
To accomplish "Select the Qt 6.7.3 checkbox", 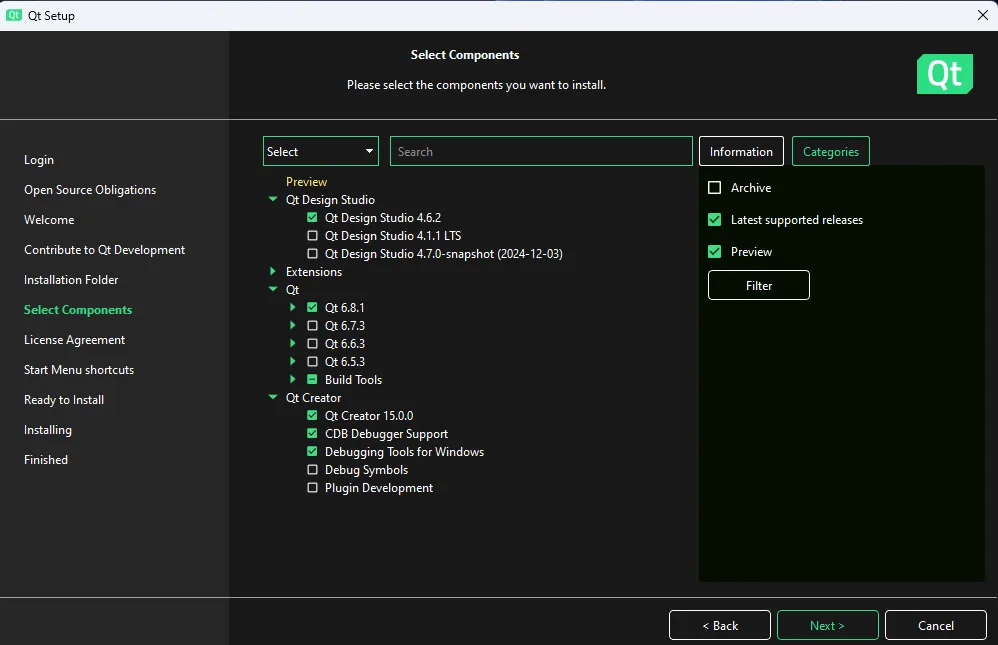I will point(312,325).
